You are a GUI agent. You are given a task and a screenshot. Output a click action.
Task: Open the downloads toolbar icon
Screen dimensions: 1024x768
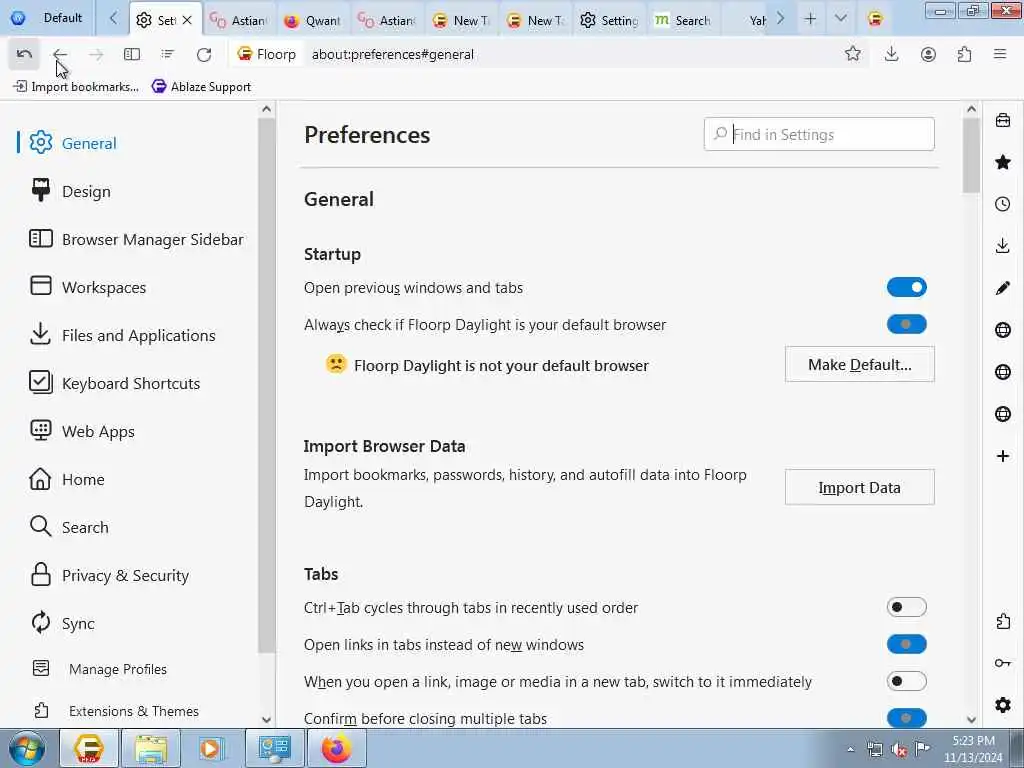pos(891,54)
